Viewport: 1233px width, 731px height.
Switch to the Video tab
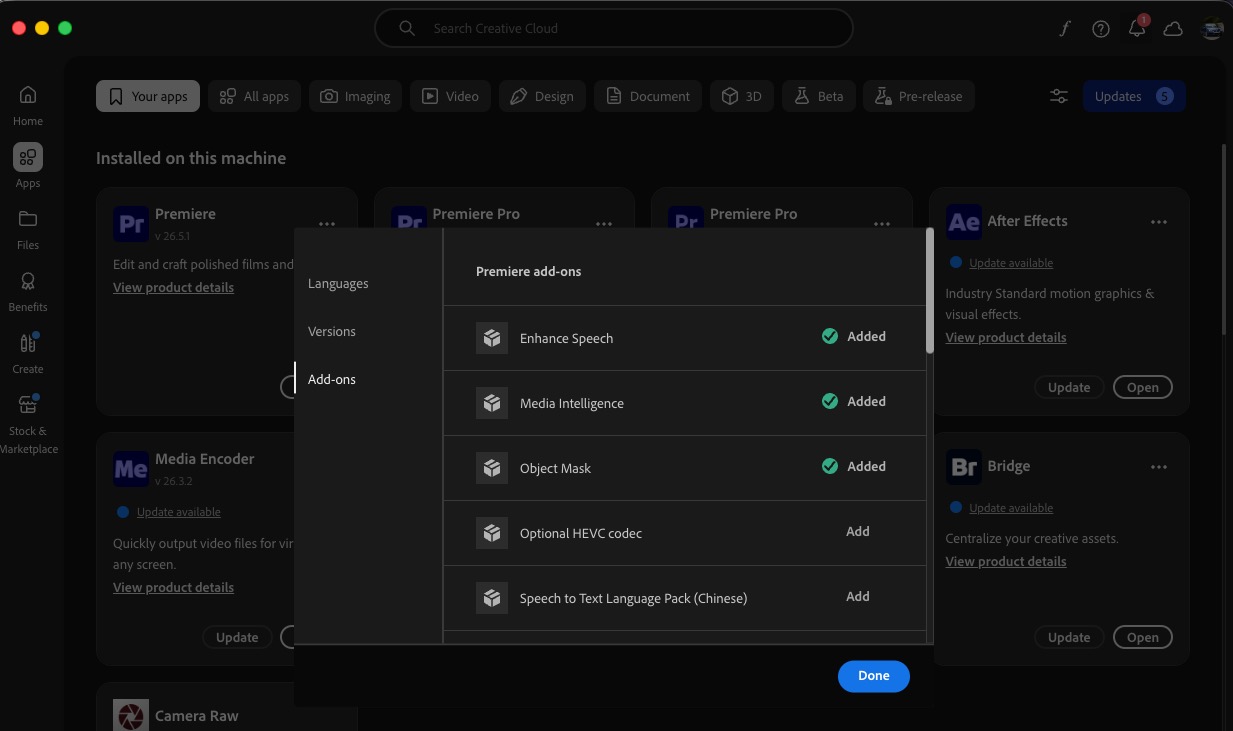[450, 96]
